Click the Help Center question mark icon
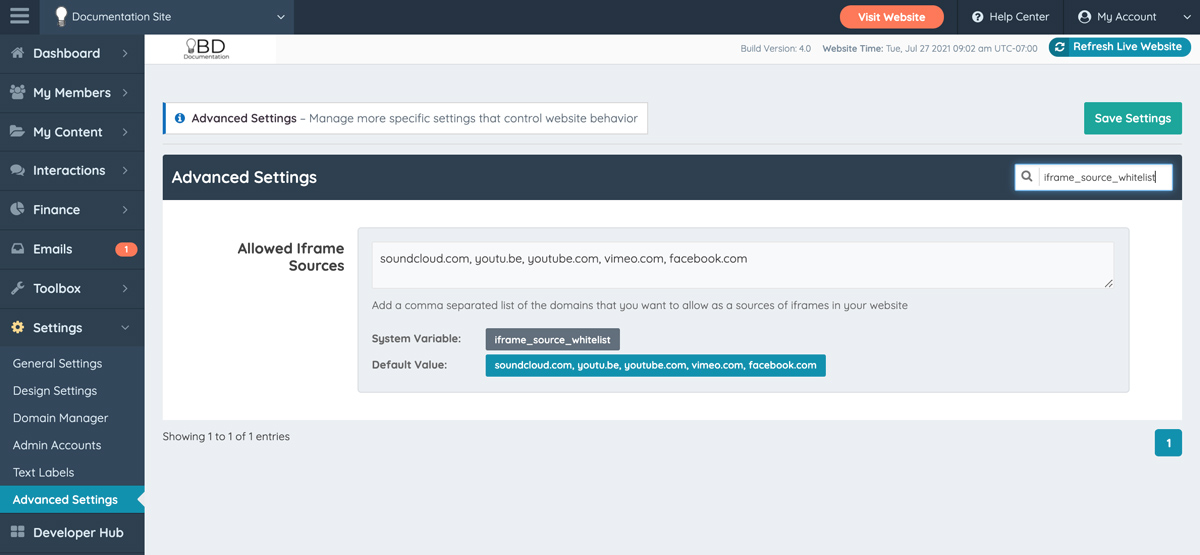This screenshot has height=555, width=1200. [x=978, y=17]
